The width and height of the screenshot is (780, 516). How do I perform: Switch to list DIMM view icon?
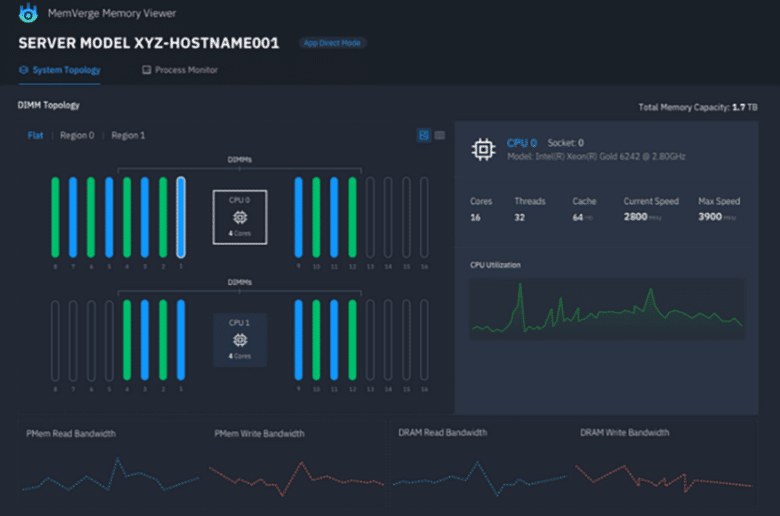coord(440,135)
